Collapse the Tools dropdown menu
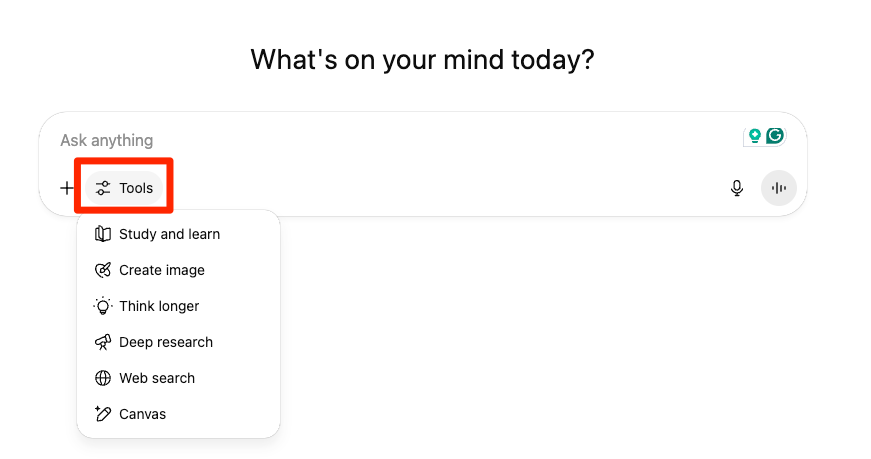The image size is (871, 459). click(125, 188)
